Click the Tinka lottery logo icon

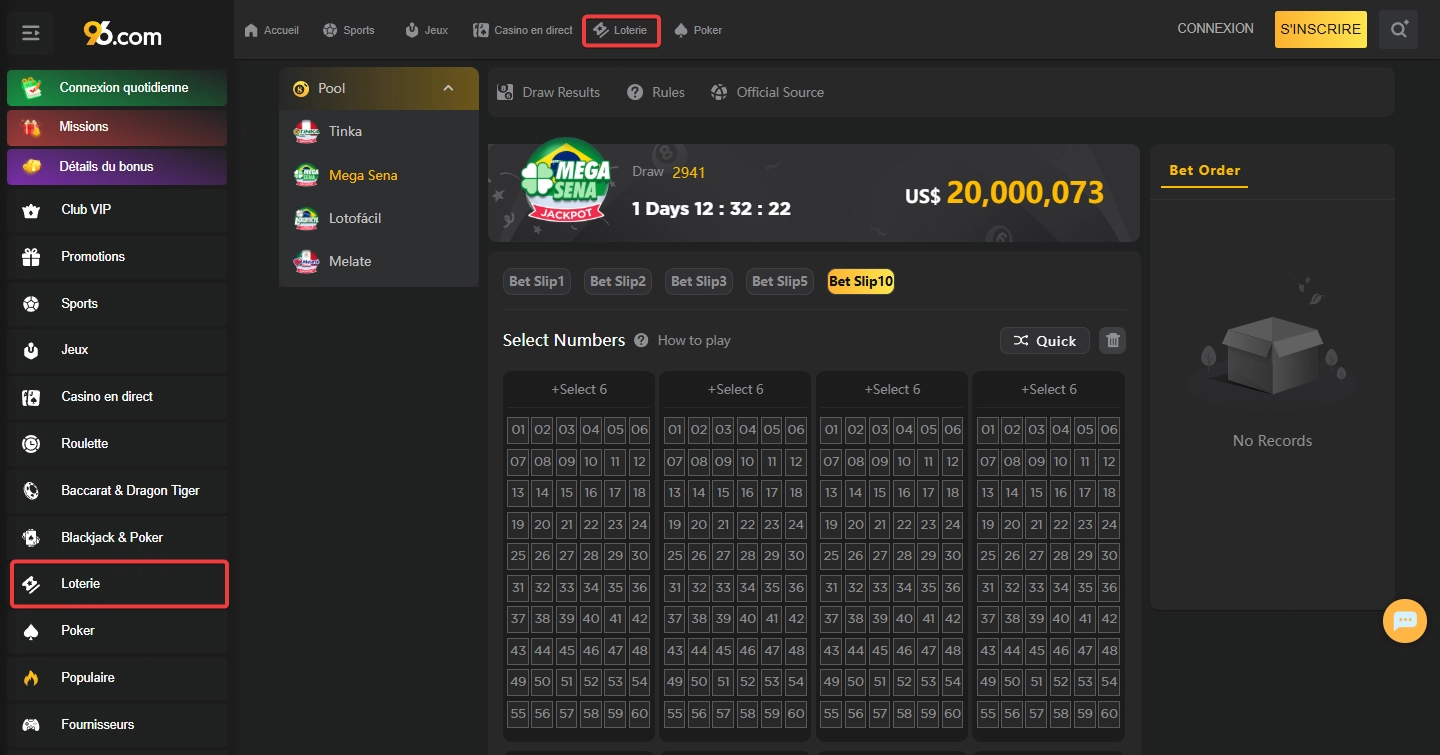pos(306,131)
